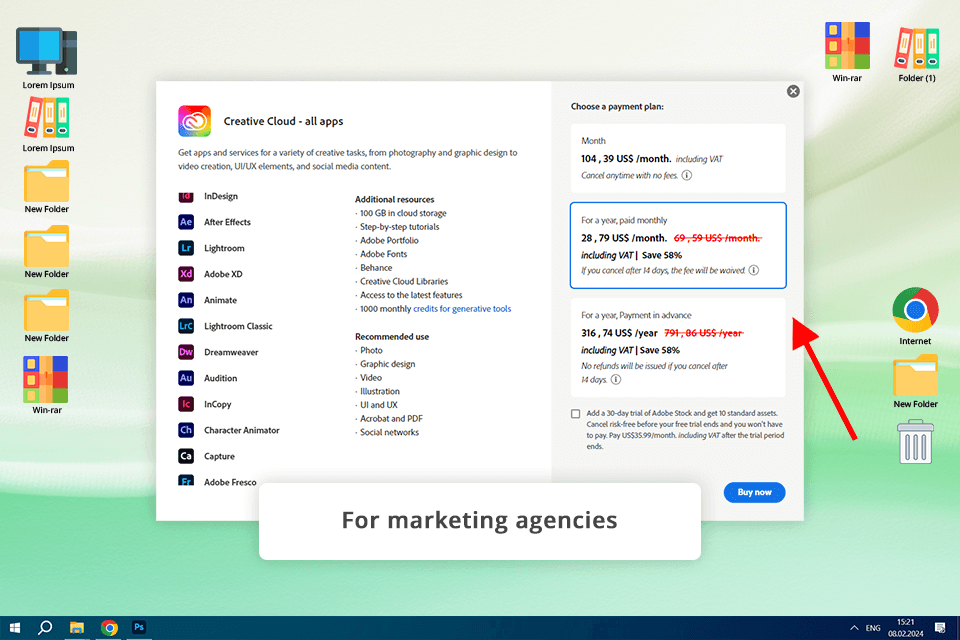Select the Month payment plan
Screen dimensions: 960x640
pyautogui.click(x=678, y=158)
